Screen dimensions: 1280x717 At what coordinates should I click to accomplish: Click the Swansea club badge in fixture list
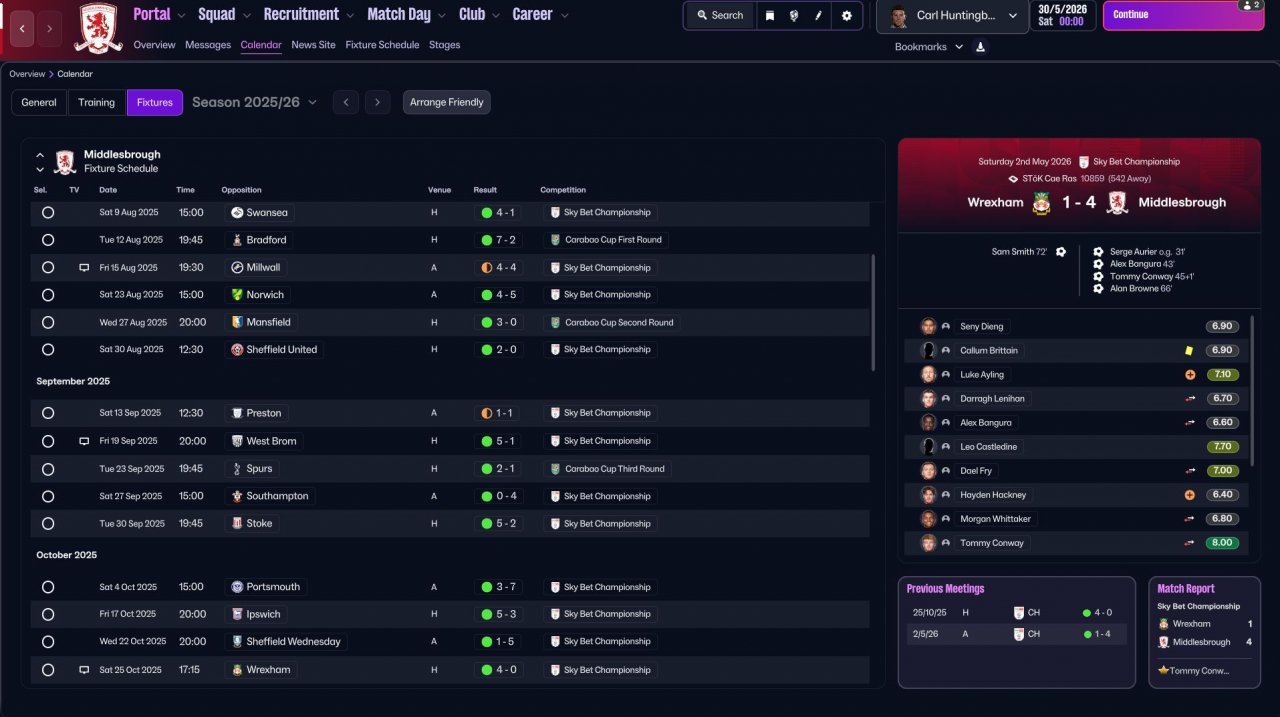point(237,213)
